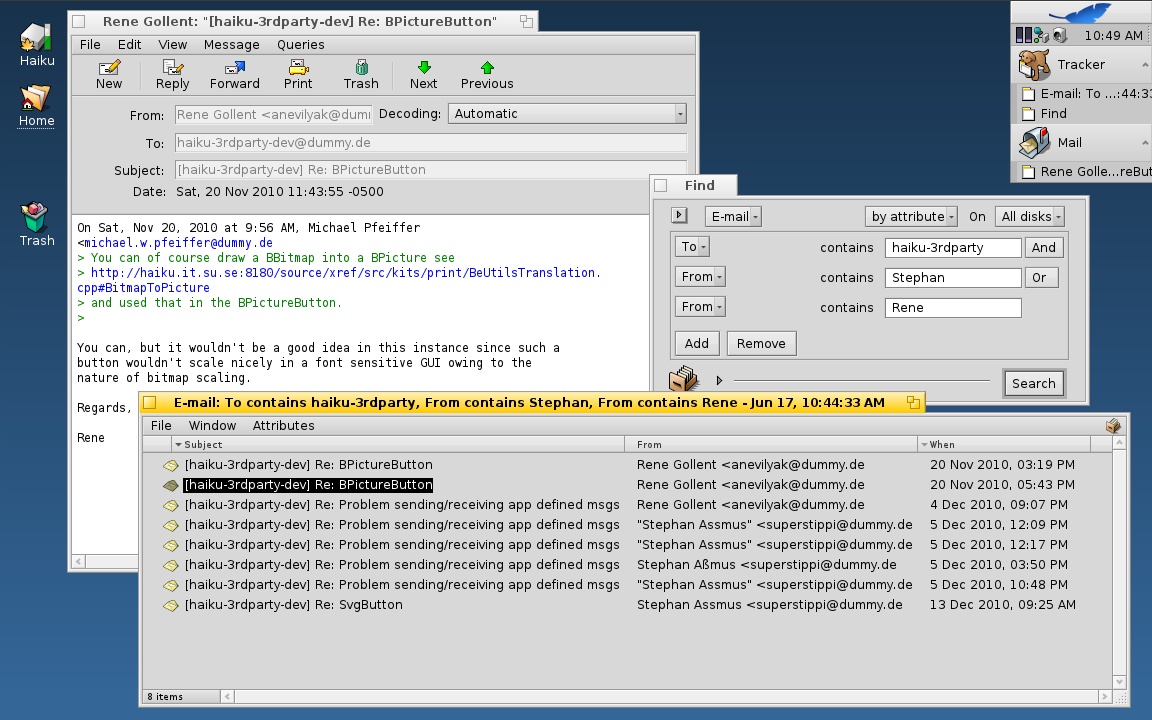Viewport: 1152px width, 720px height.
Task: Open the Home folder on desktop
Action: (x=36, y=99)
